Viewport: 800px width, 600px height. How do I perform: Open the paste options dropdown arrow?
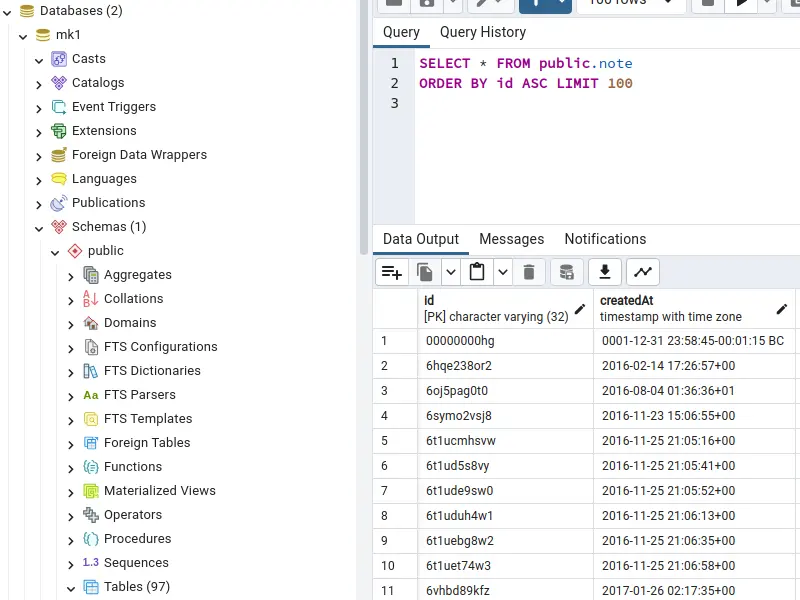(x=502, y=272)
